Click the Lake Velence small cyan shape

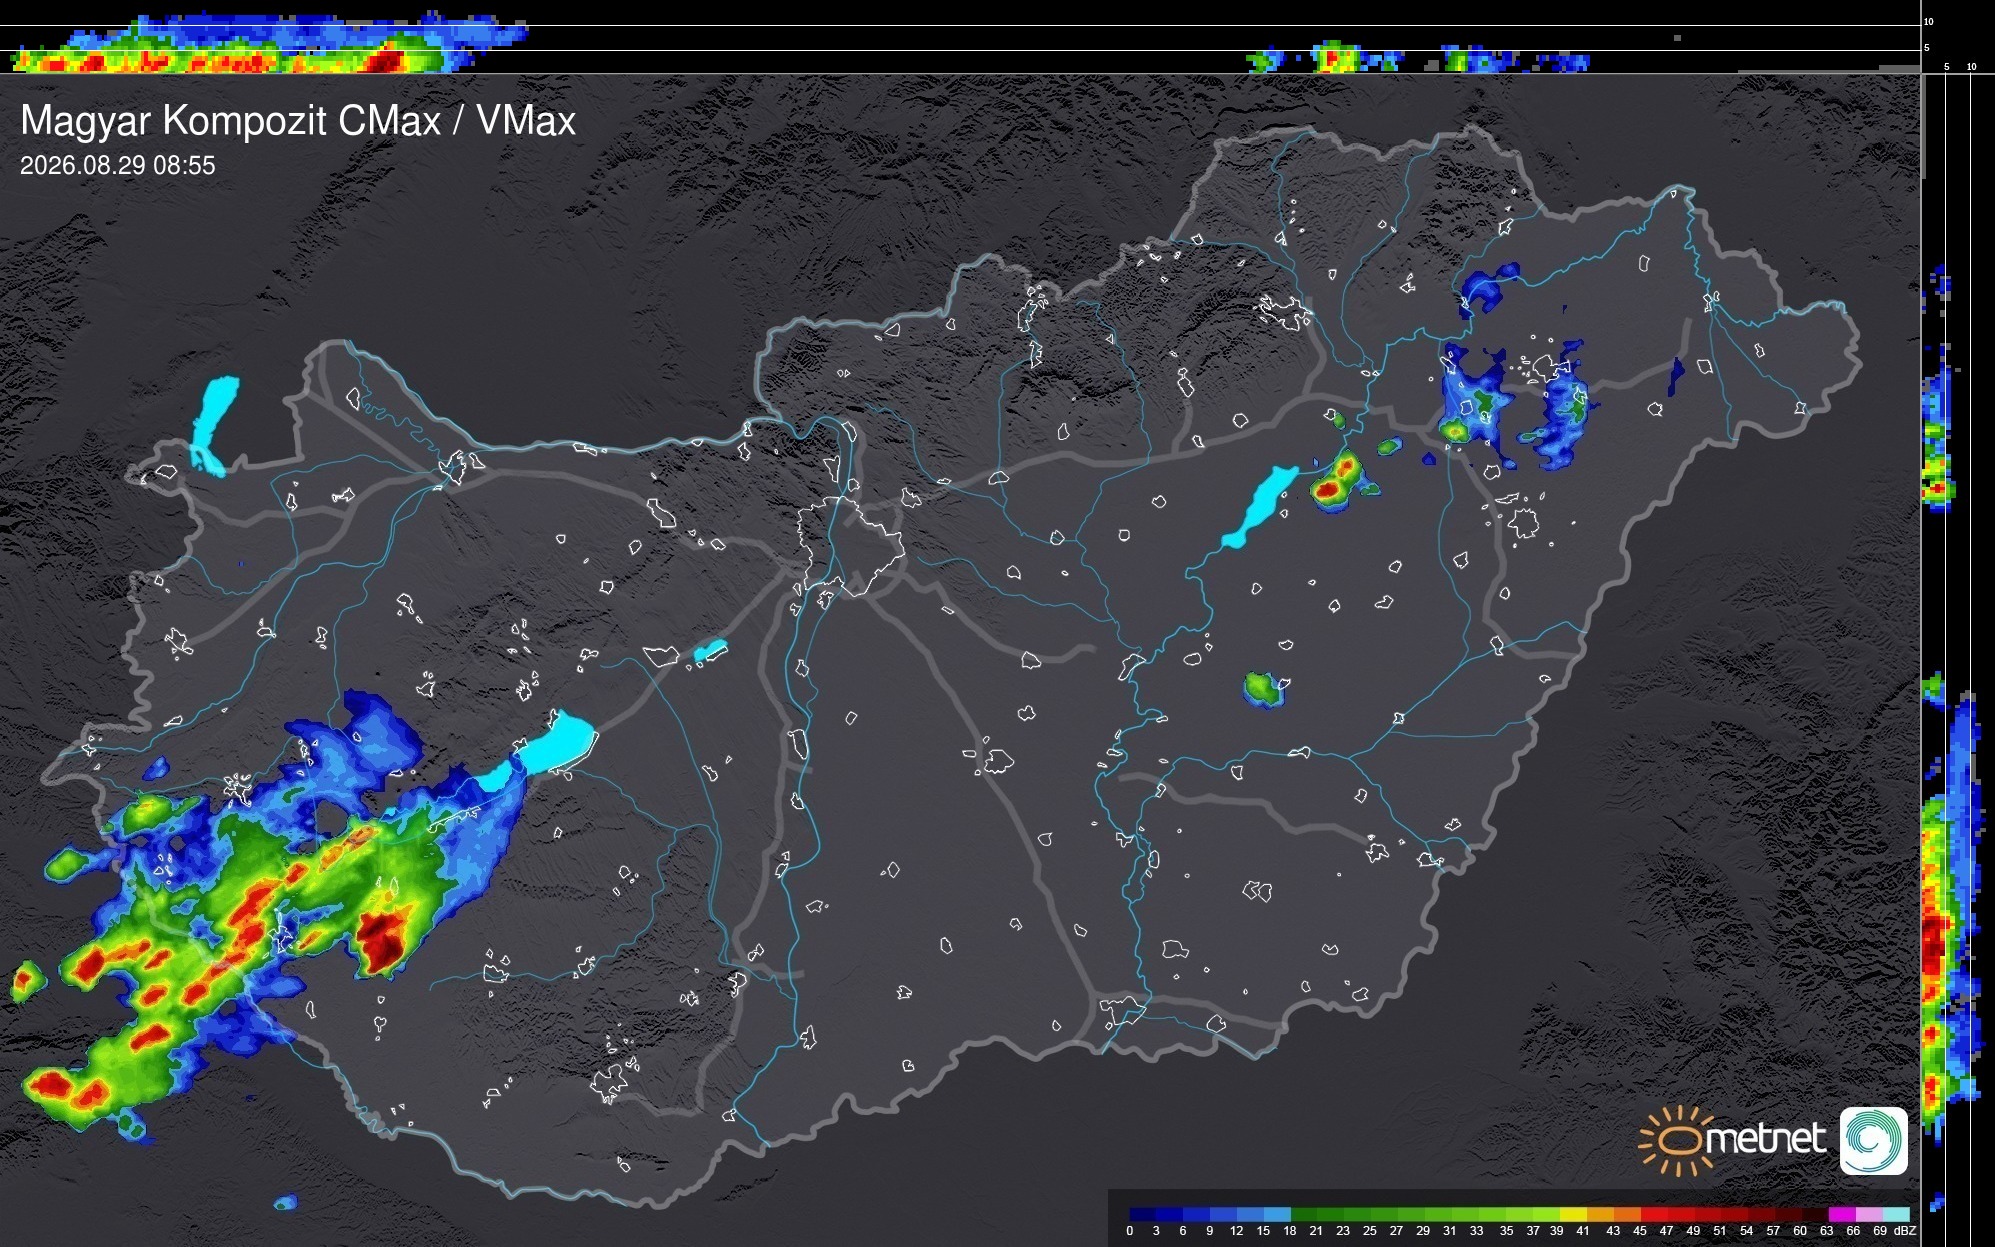coord(710,651)
